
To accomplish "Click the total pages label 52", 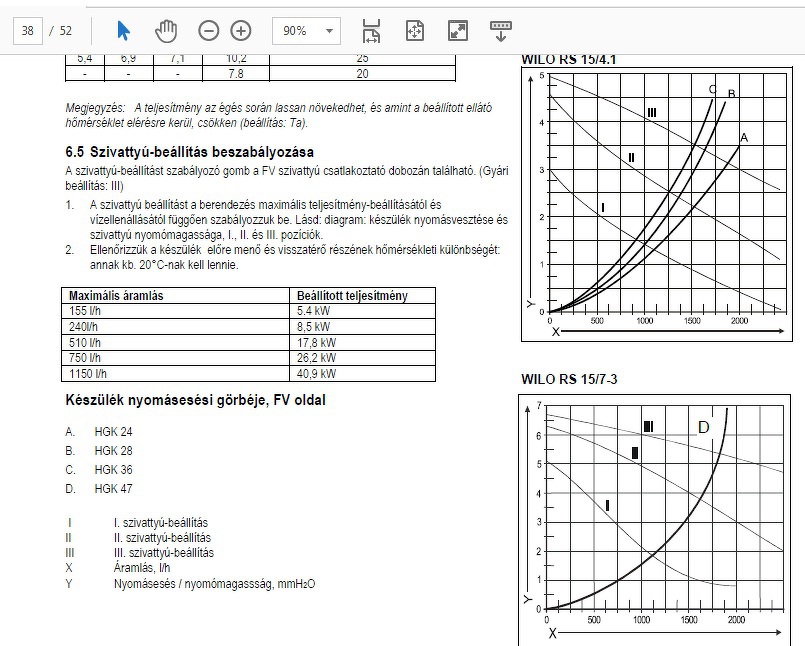I will point(66,31).
